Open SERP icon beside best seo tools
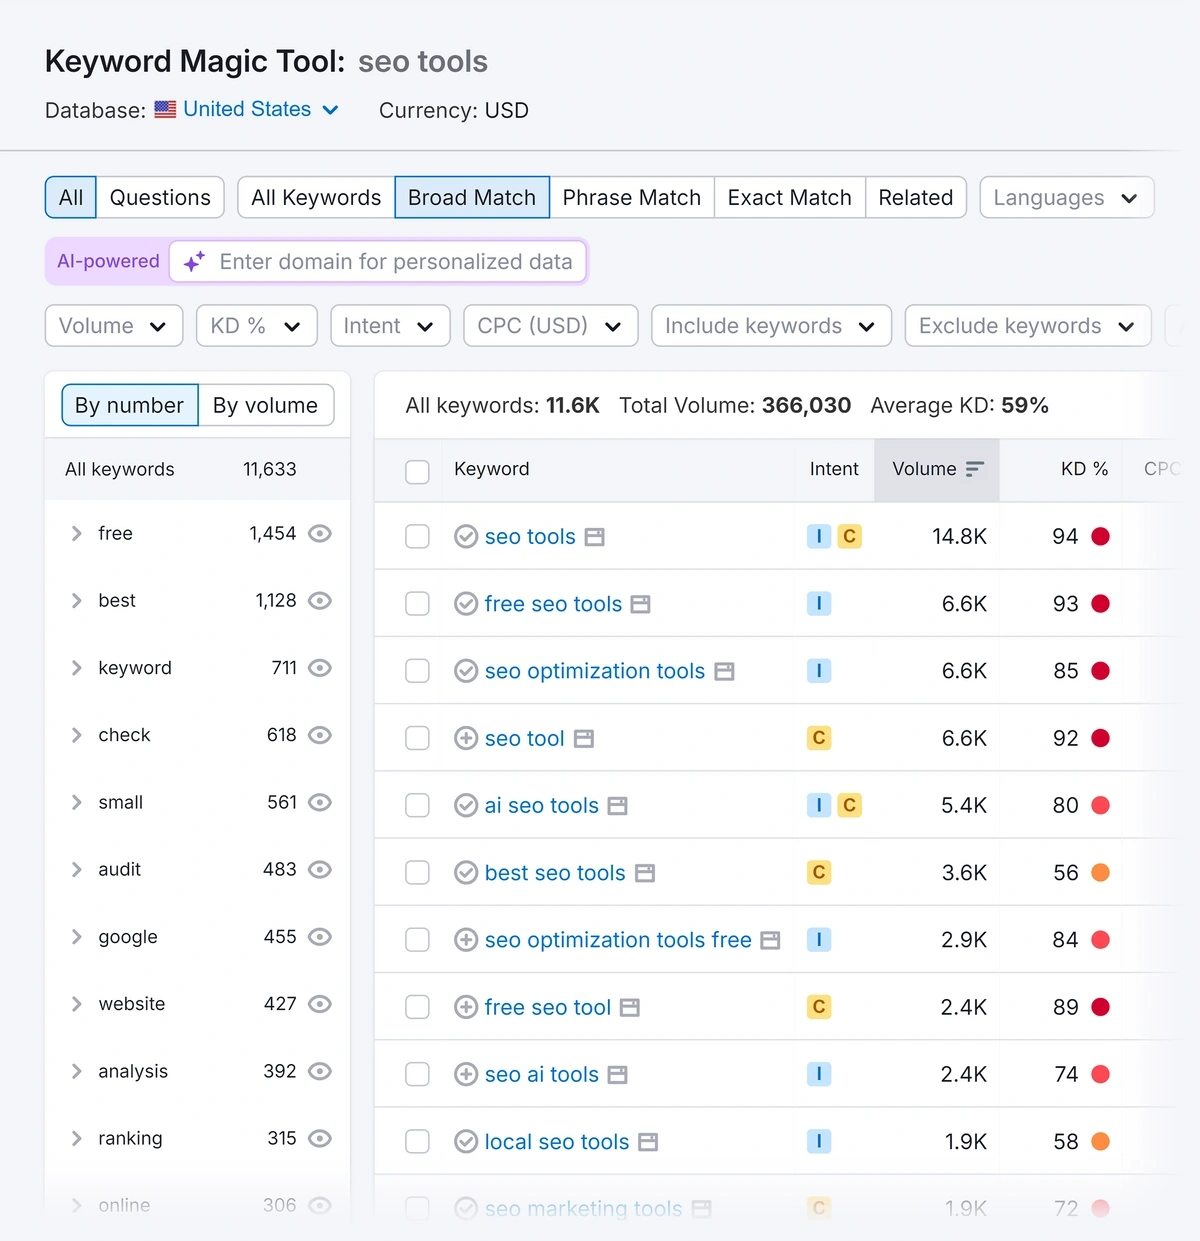The height and width of the screenshot is (1241, 1200). 645,873
